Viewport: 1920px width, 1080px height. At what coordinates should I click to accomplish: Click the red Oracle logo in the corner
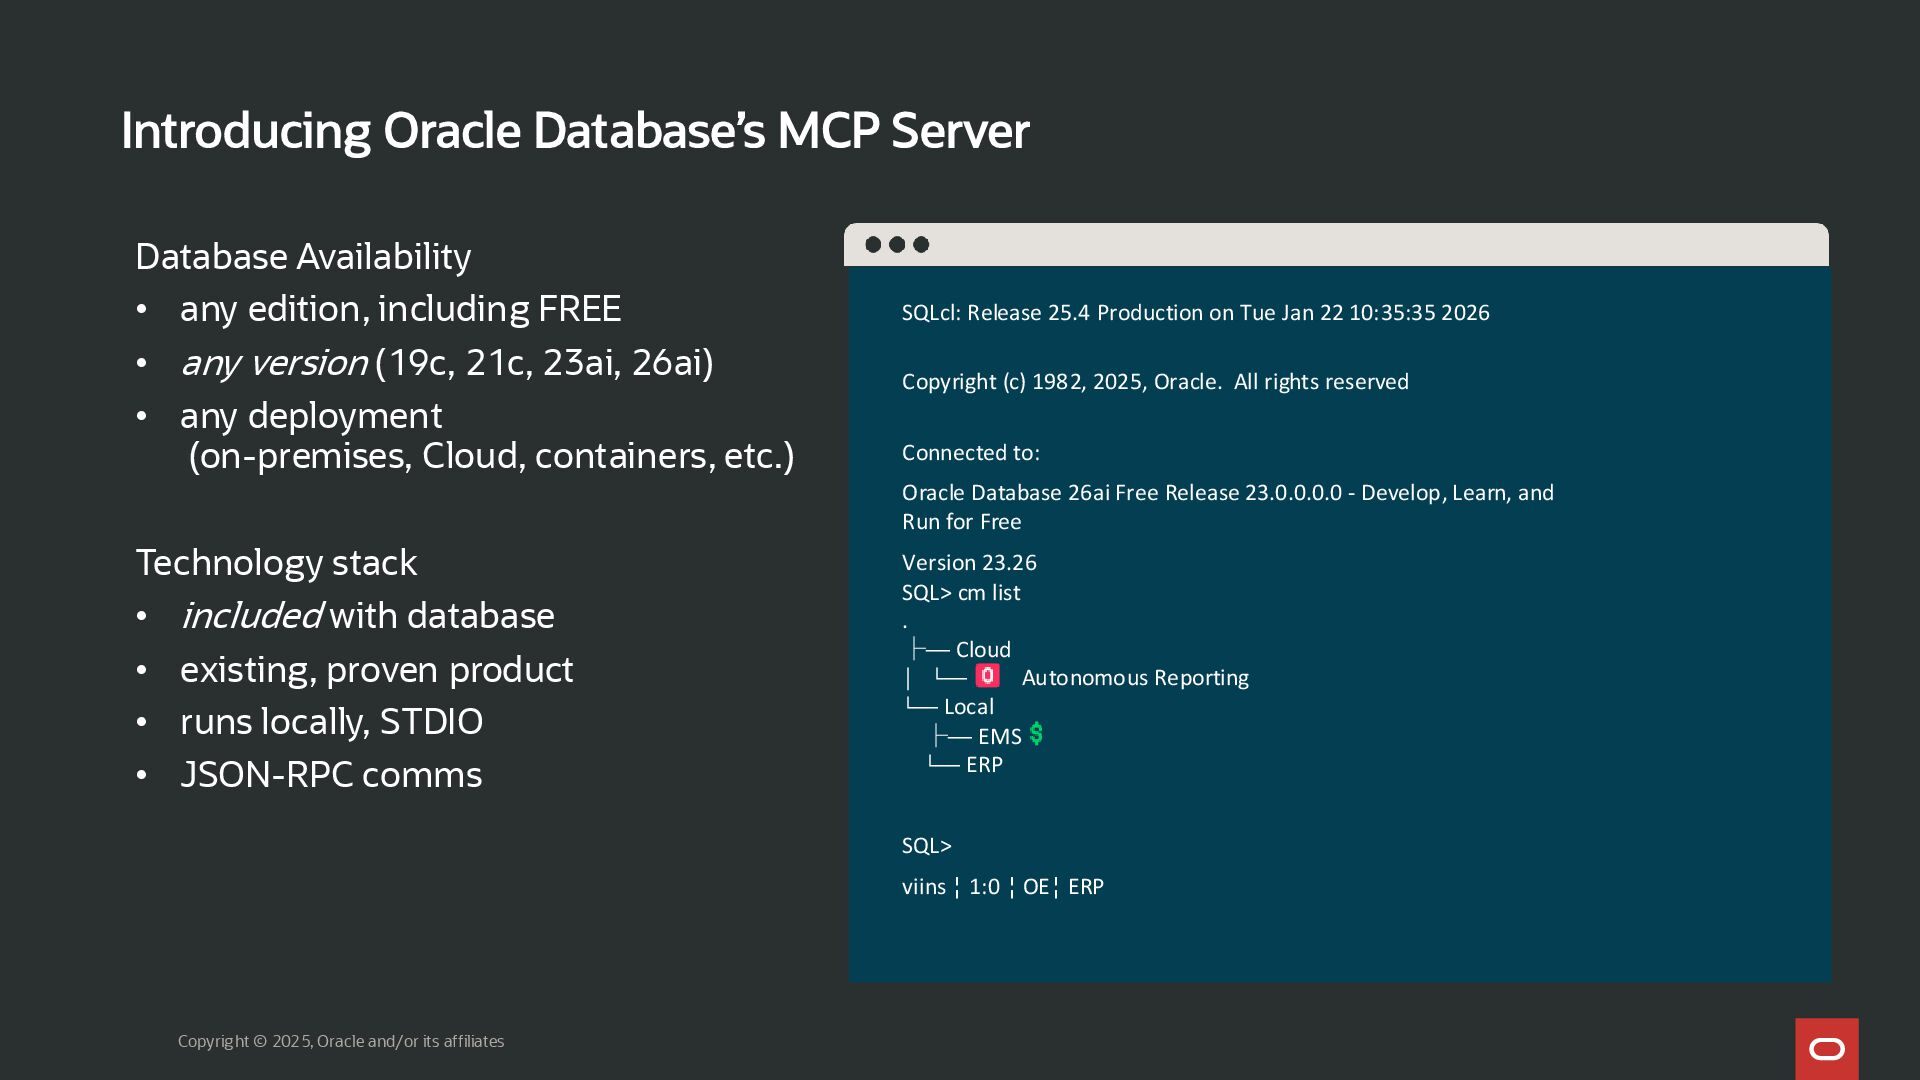[1826, 1049]
